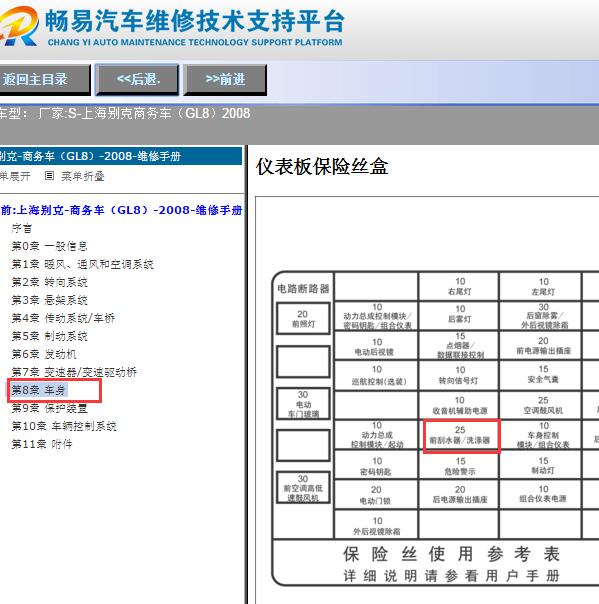The height and width of the screenshot is (604, 599).
Task: Select 第3章 悬架系统
Action: (x=49, y=300)
